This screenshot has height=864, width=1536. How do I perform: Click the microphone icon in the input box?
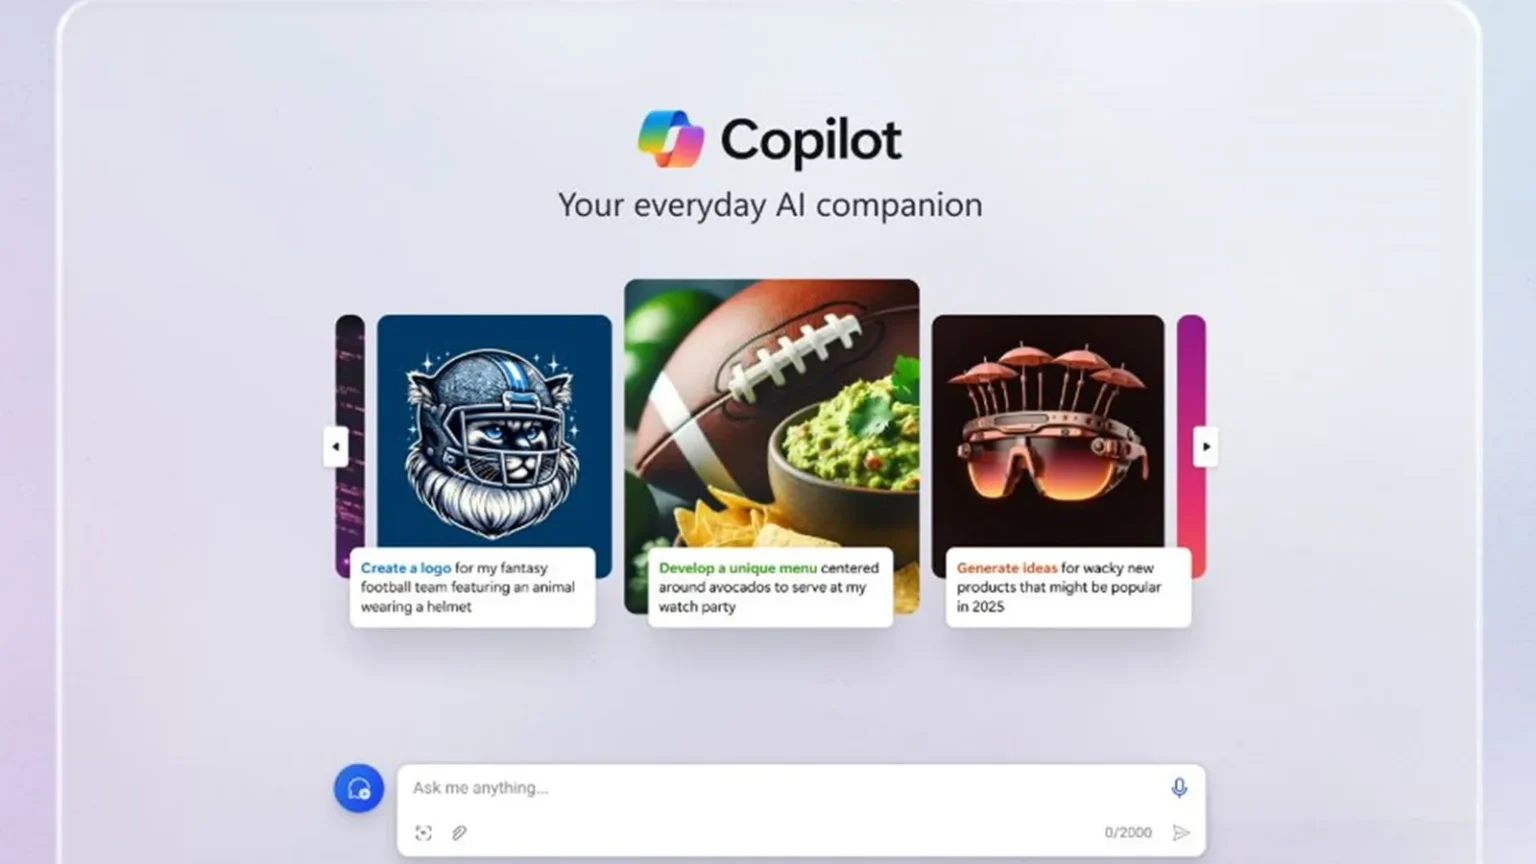(x=1179, y=788)
